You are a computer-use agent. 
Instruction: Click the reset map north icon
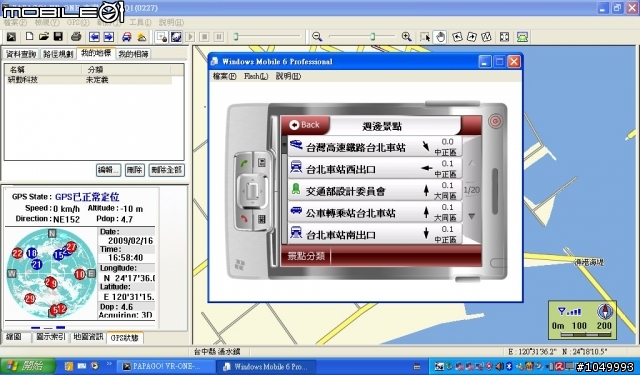486,37
